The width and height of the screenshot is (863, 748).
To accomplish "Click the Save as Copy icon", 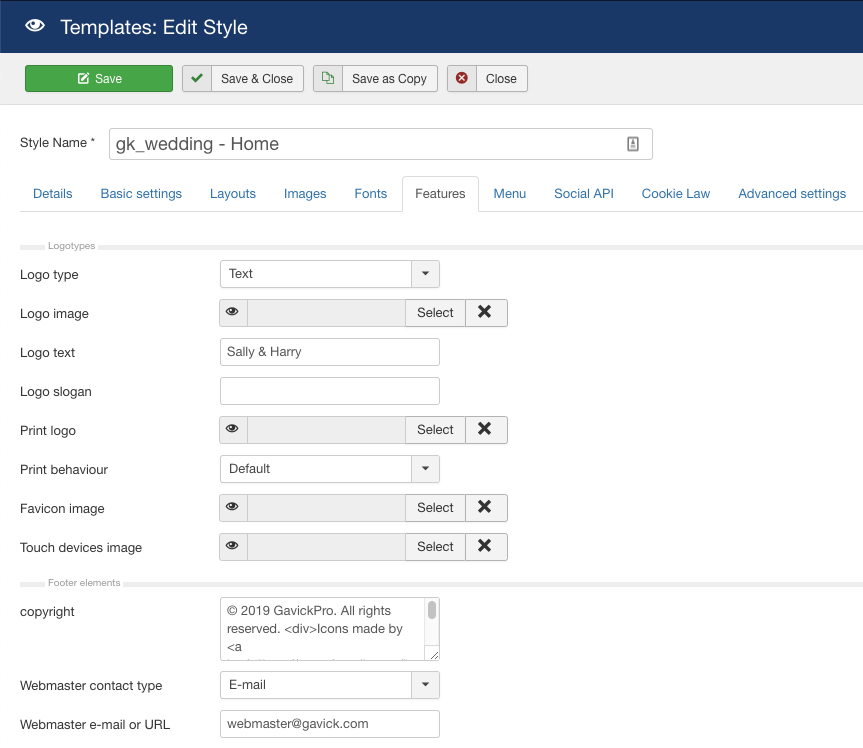I will [x=328, y=79].
